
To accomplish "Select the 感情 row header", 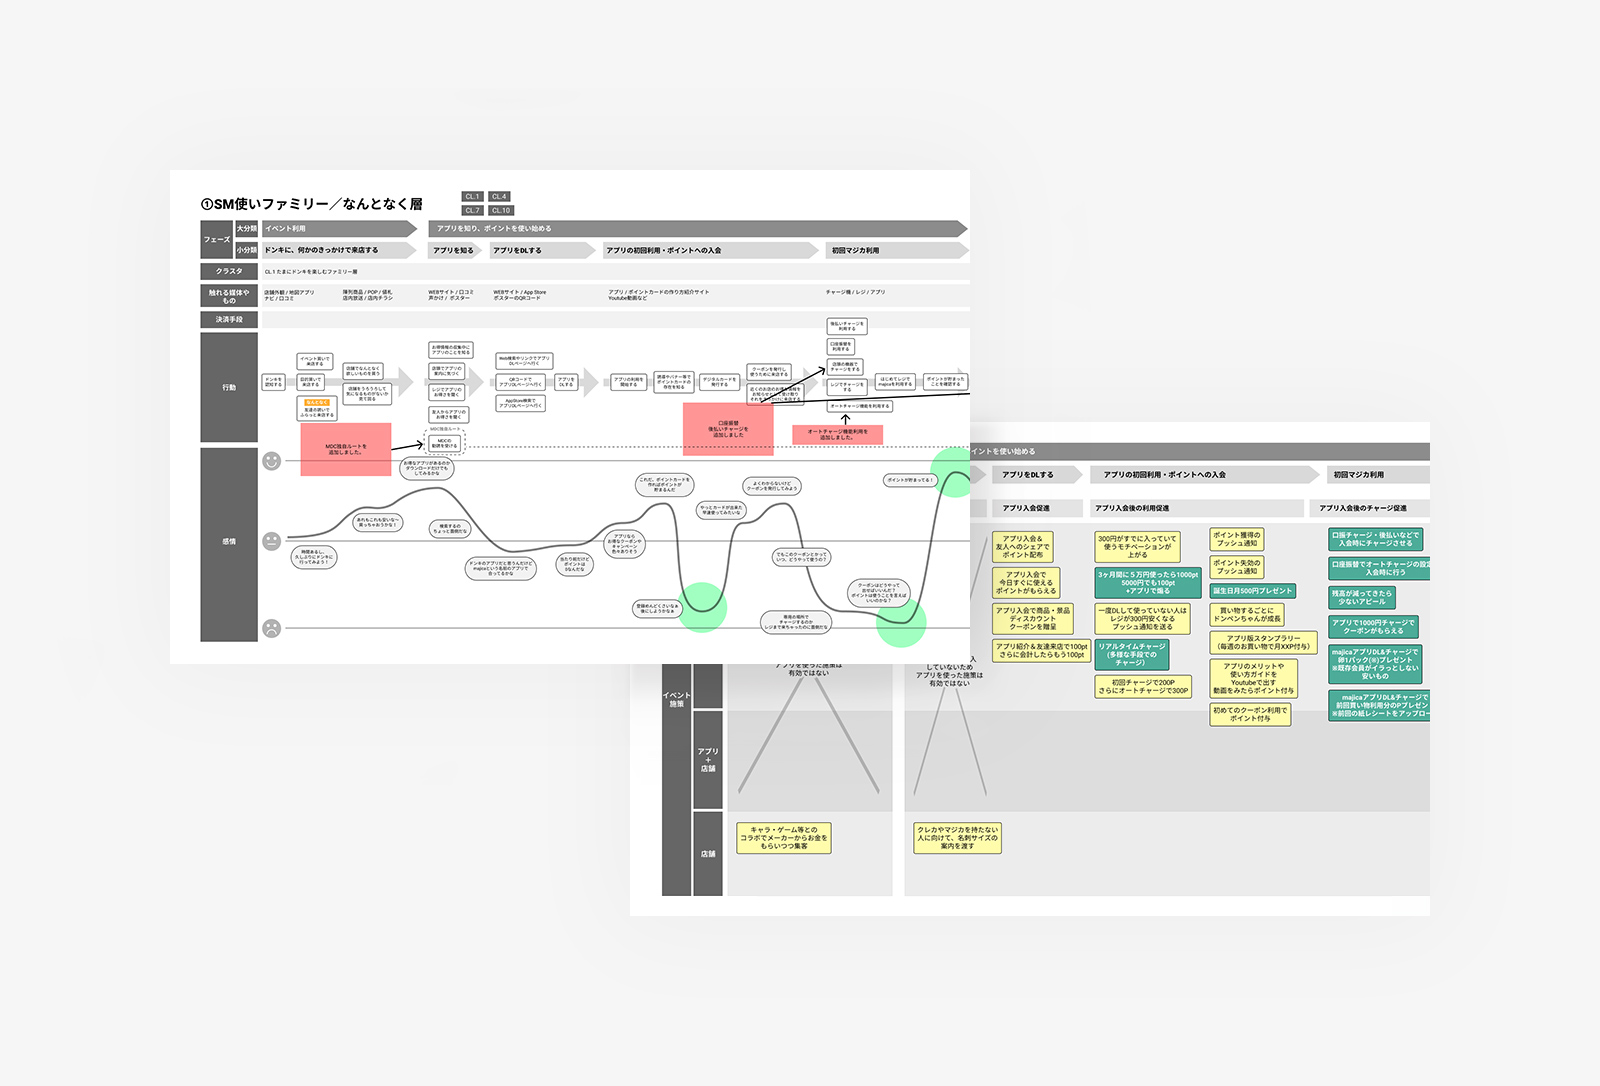I will [x=229, y=542].
